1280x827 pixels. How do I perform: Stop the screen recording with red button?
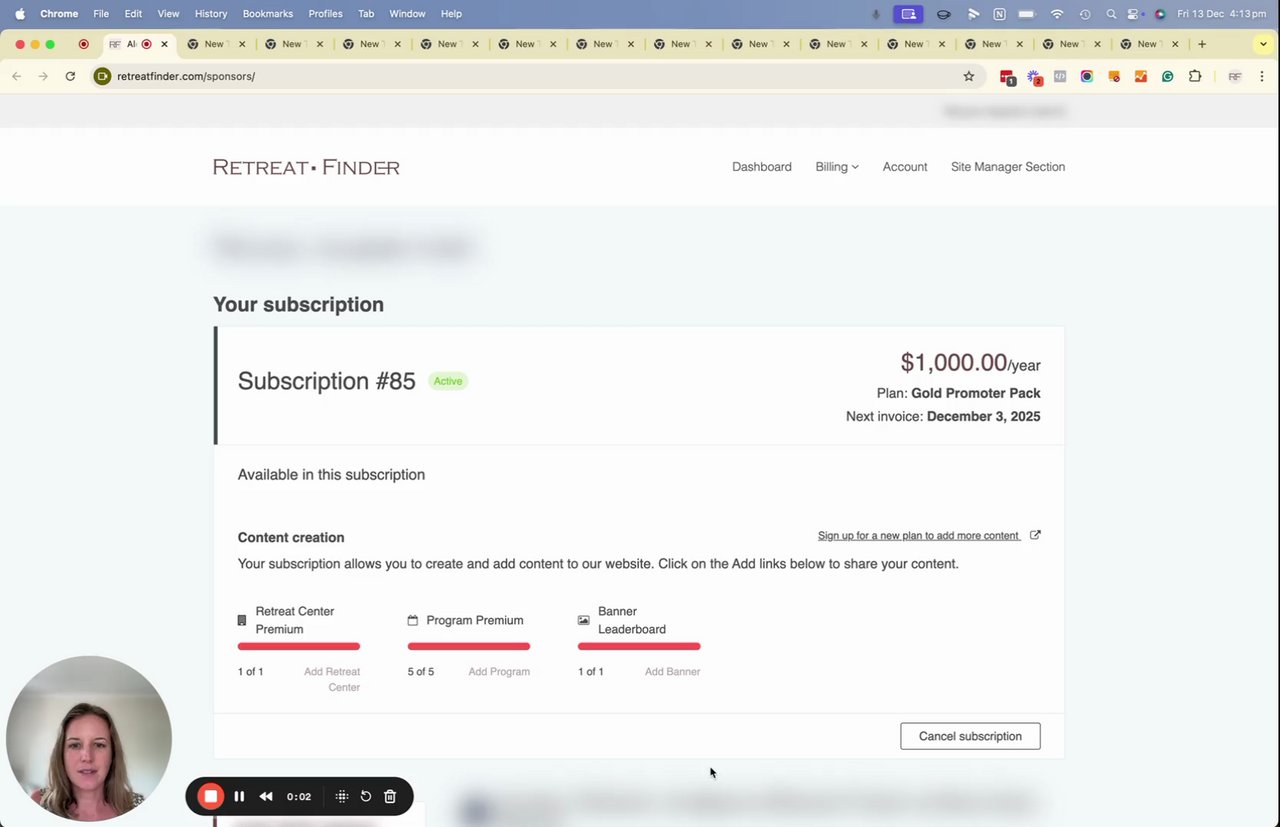[210, 796]
